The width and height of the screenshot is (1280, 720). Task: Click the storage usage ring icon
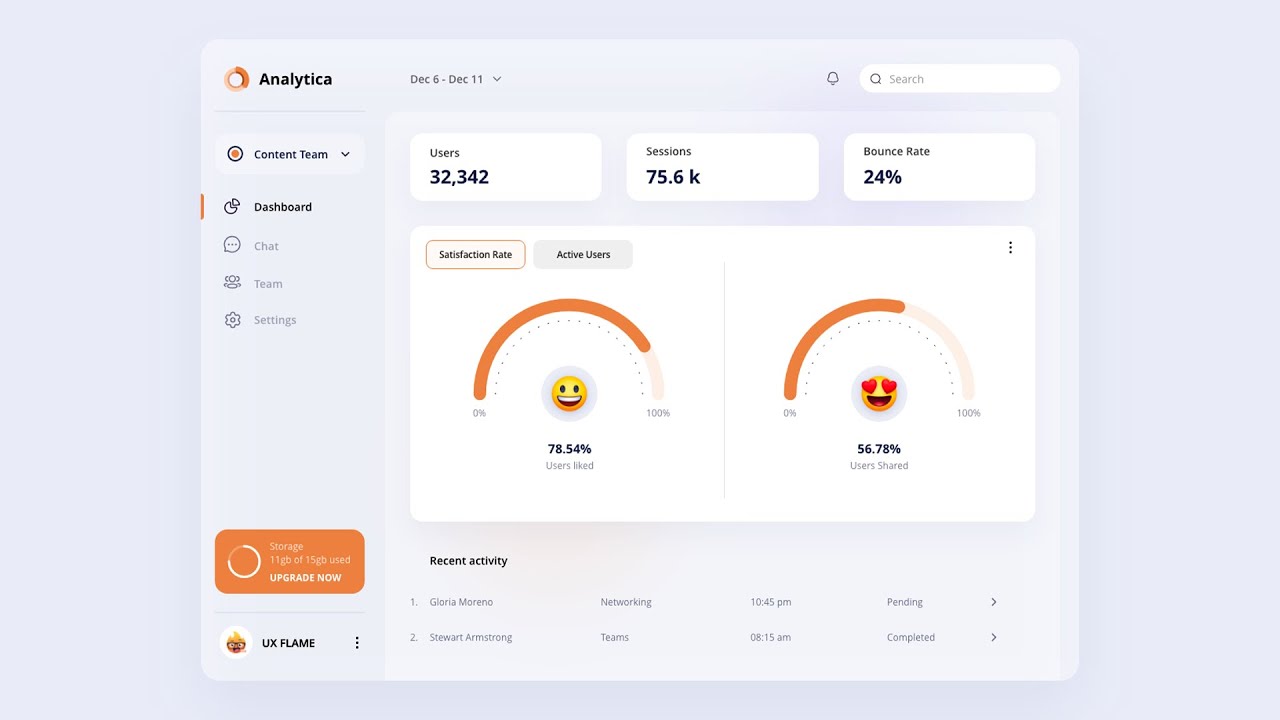click(244, 562)
